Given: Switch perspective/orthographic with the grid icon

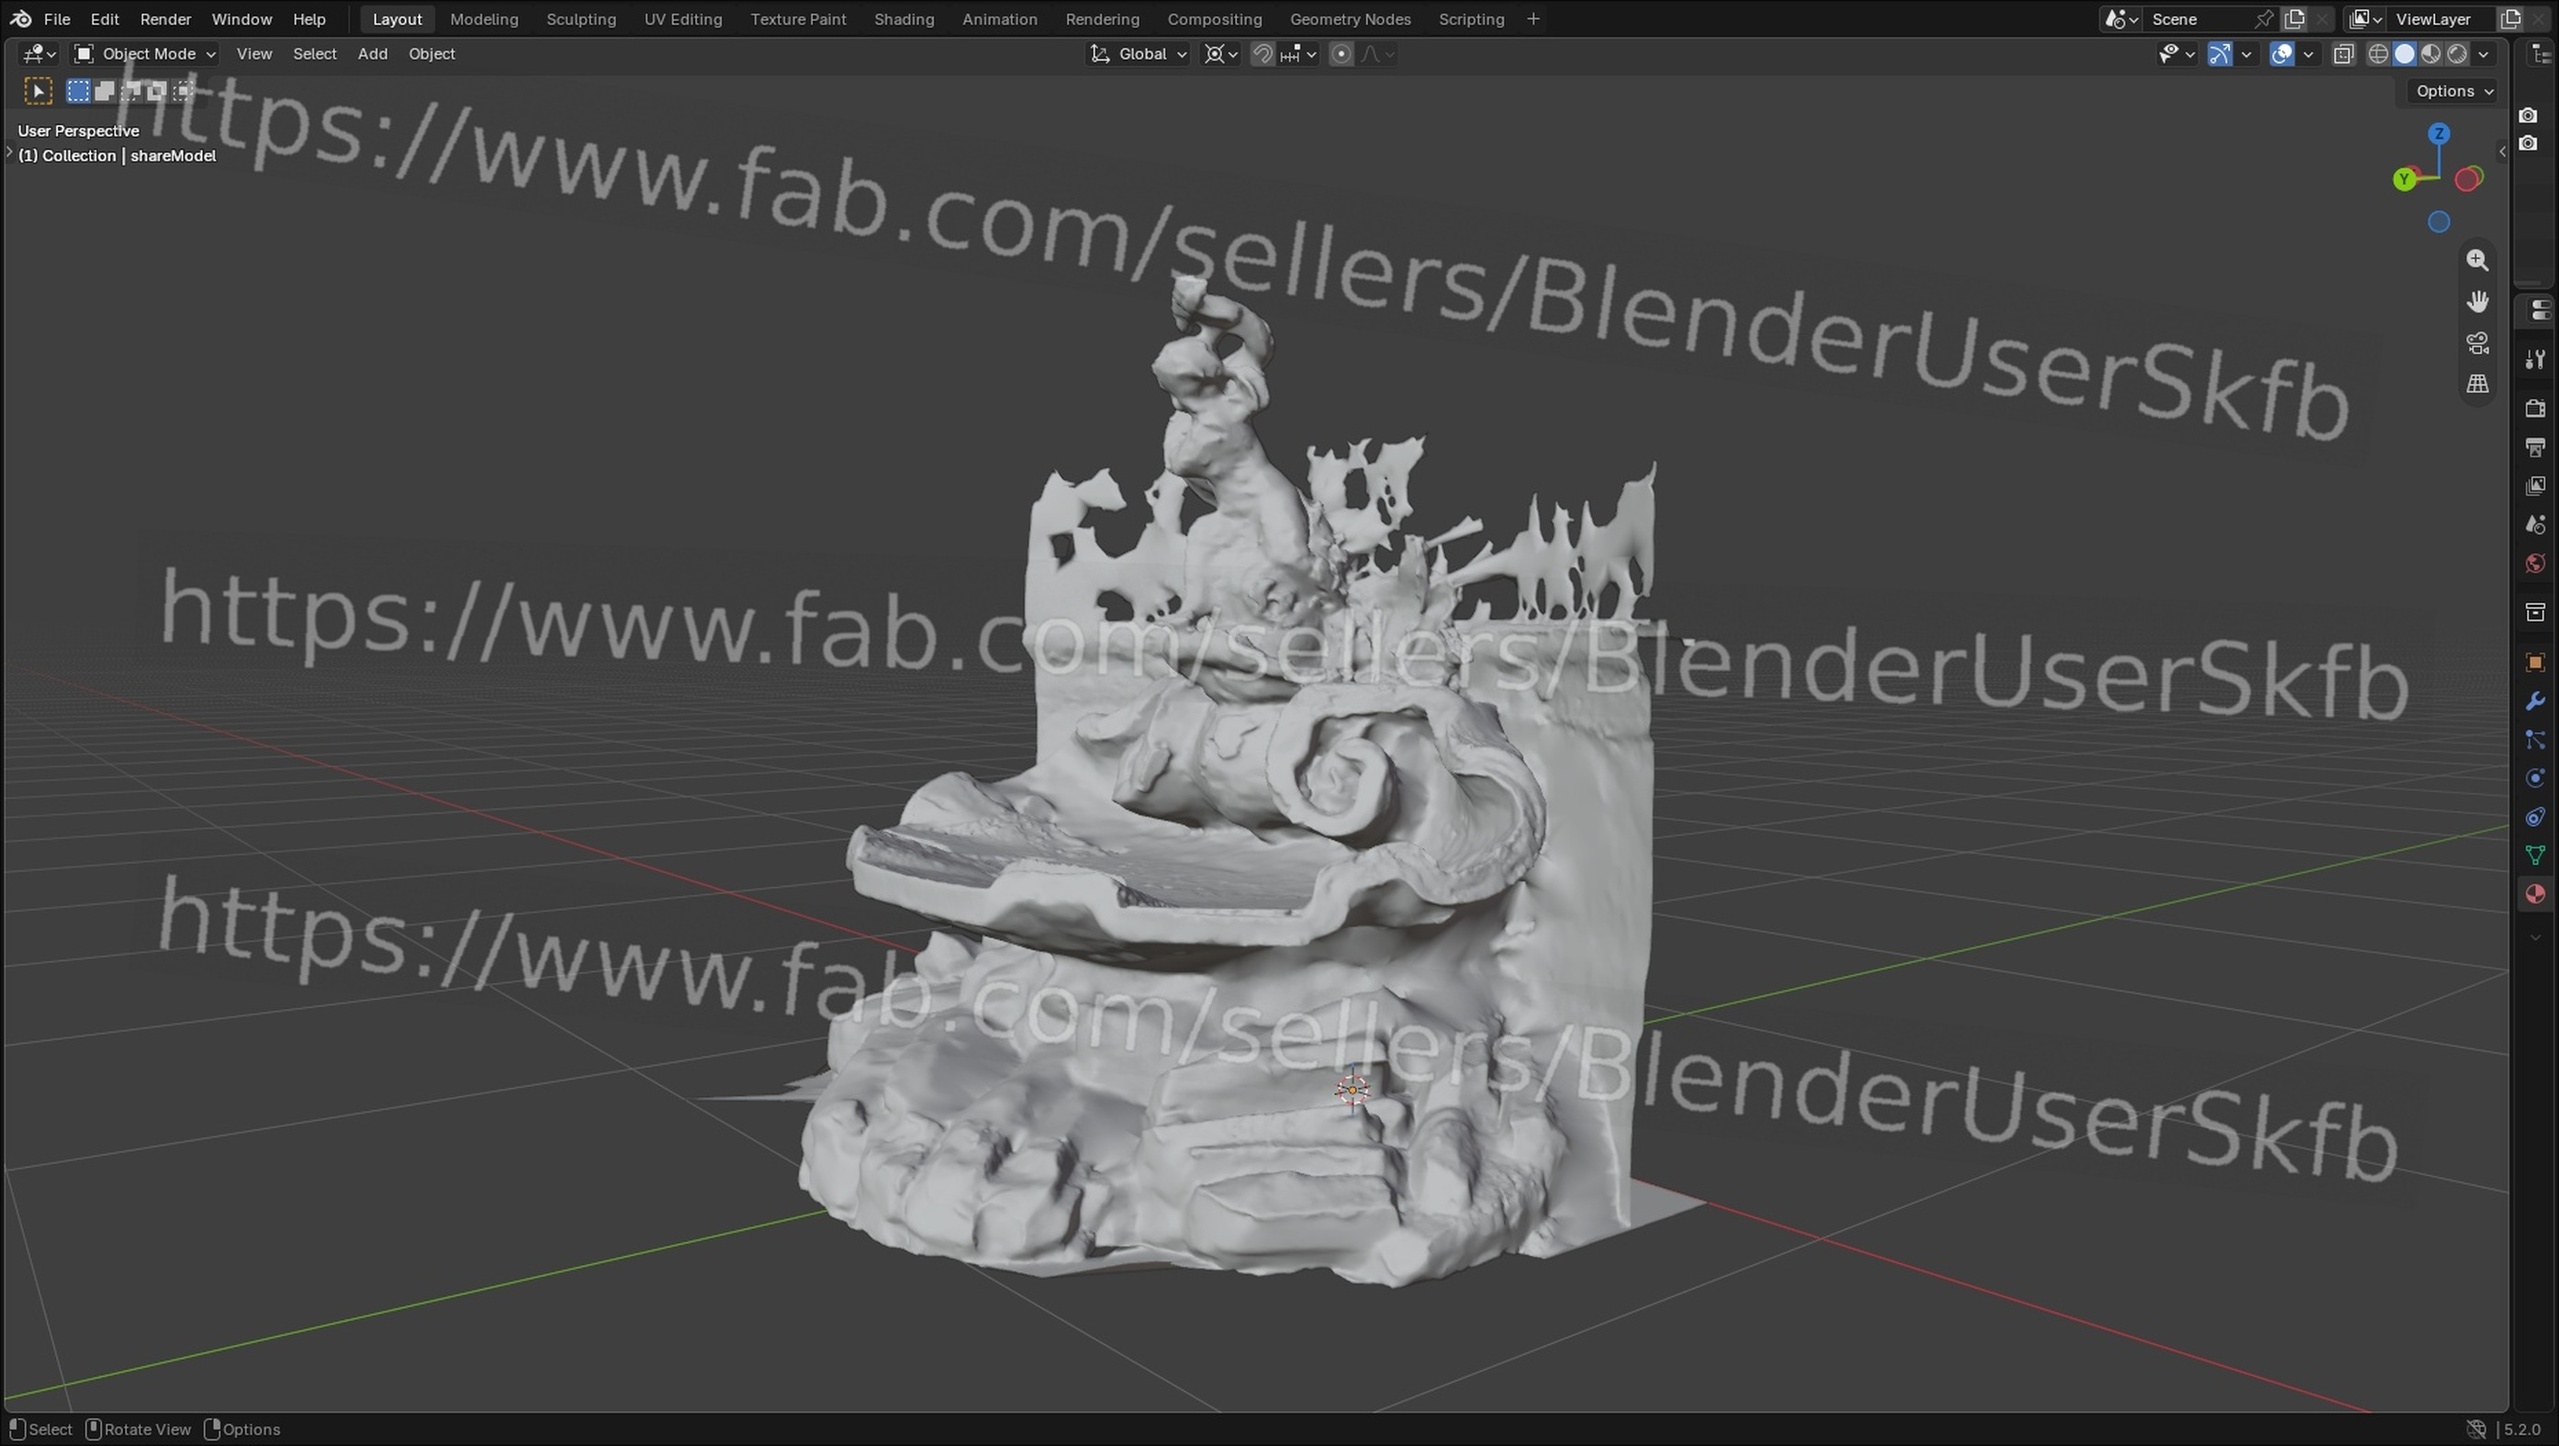Looking at the screenshot, I should click(x=2477, y=384).
